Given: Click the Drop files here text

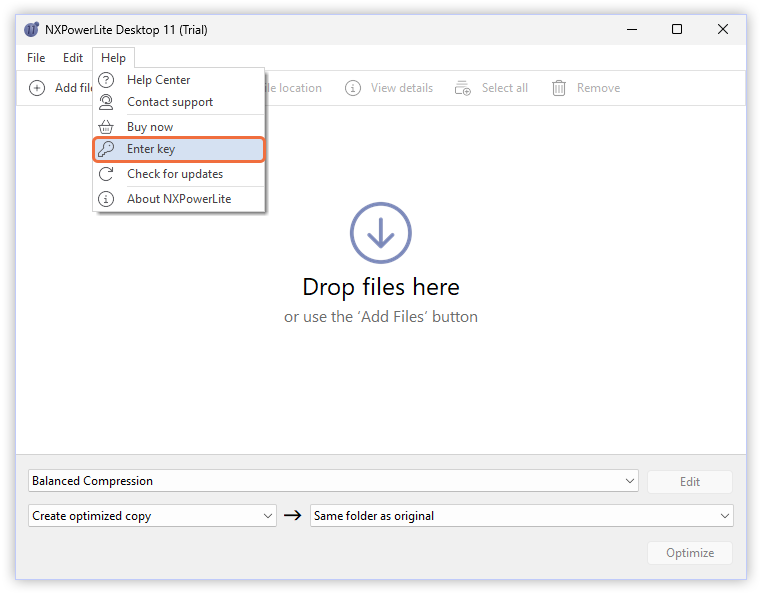Looking at the screenshot, I should coord(381,287).
